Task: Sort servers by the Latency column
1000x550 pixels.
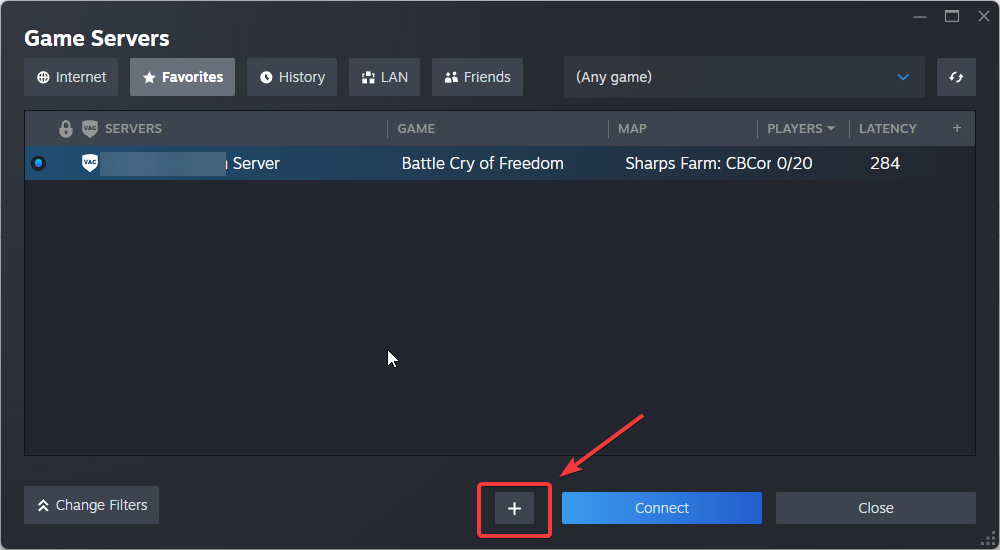Action: [x=887, y=129]
